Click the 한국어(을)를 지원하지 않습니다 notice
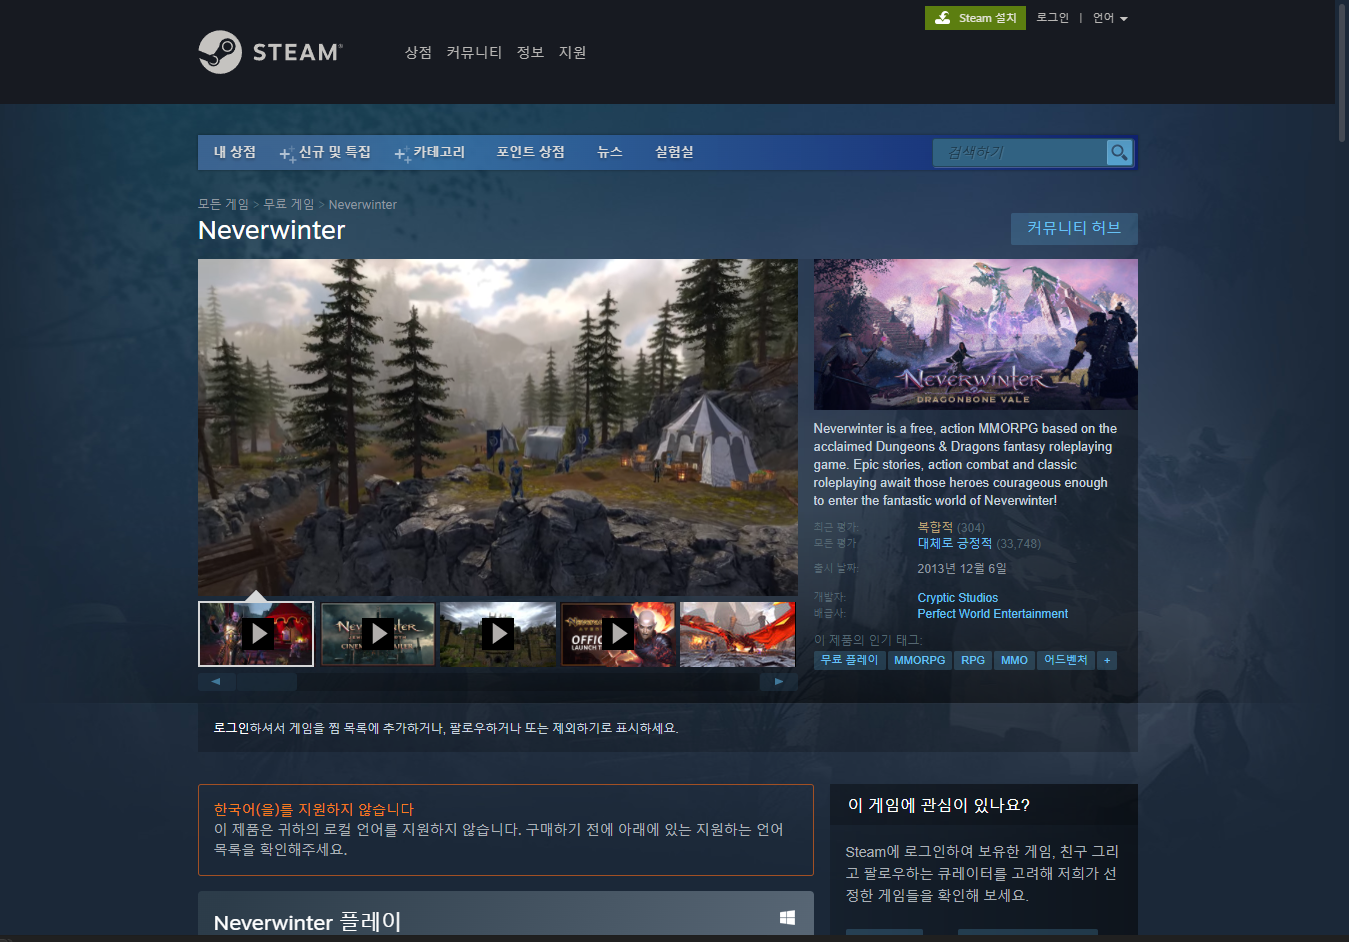 (314, 809)
